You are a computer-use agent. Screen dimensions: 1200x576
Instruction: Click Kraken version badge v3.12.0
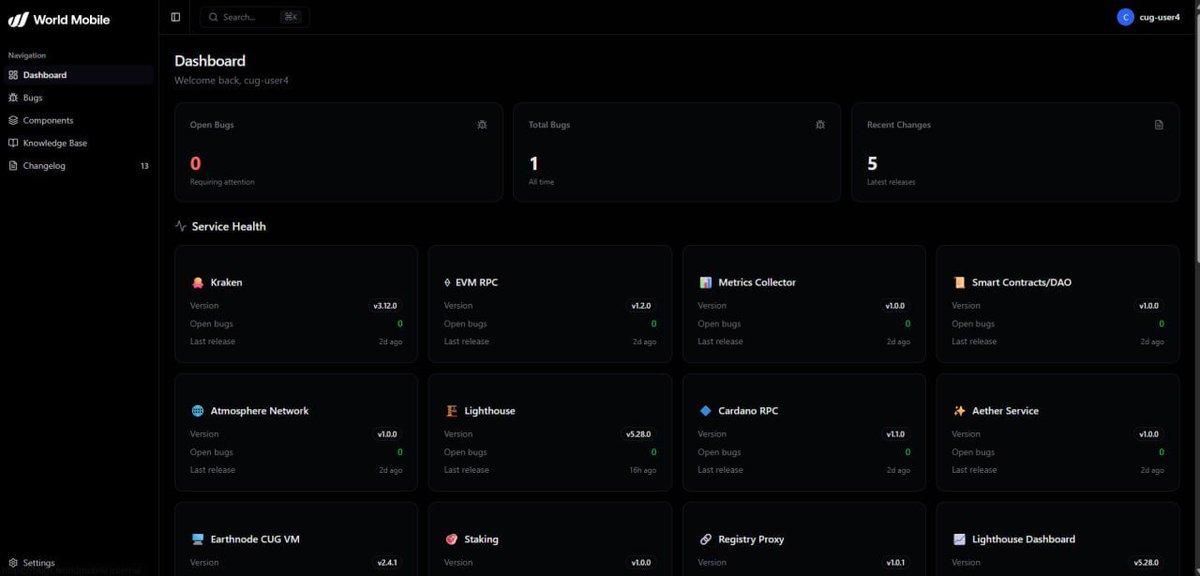[387, 306]
